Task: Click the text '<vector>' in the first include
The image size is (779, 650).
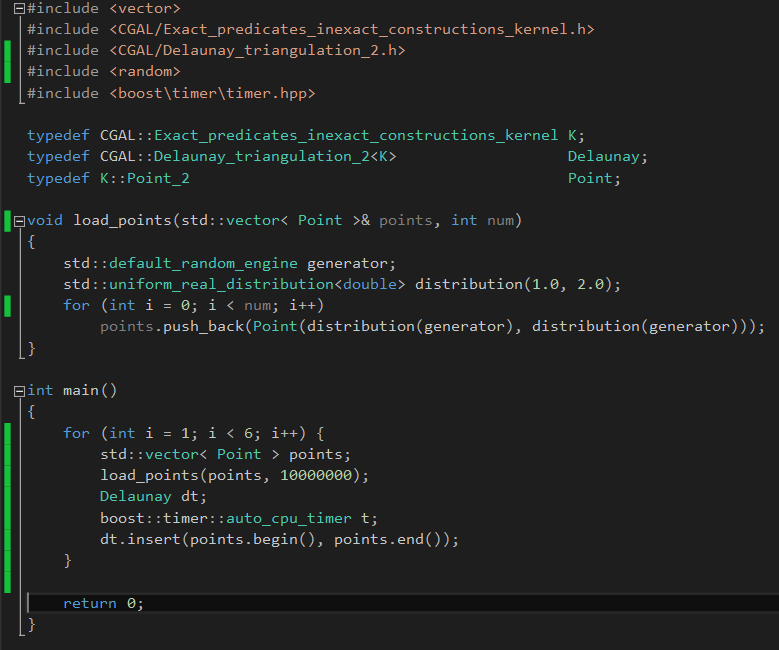Action: coord(145,8)
